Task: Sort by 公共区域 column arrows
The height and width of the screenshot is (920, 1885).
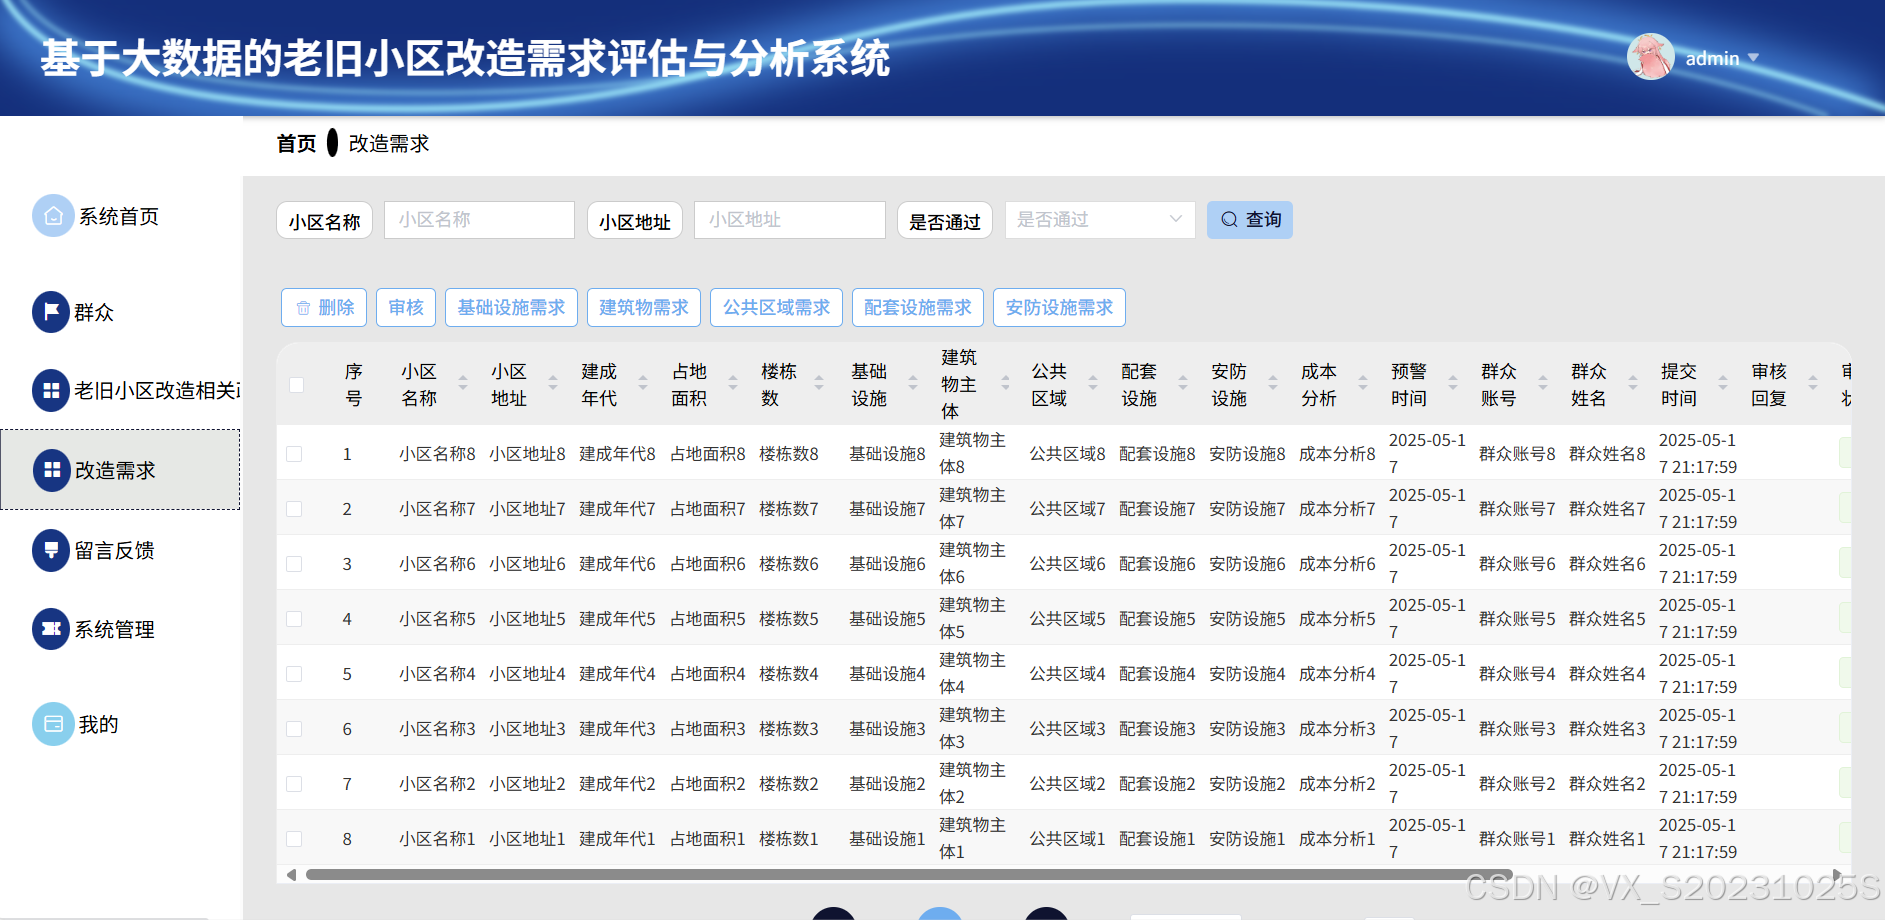Action: [1093, 383]
